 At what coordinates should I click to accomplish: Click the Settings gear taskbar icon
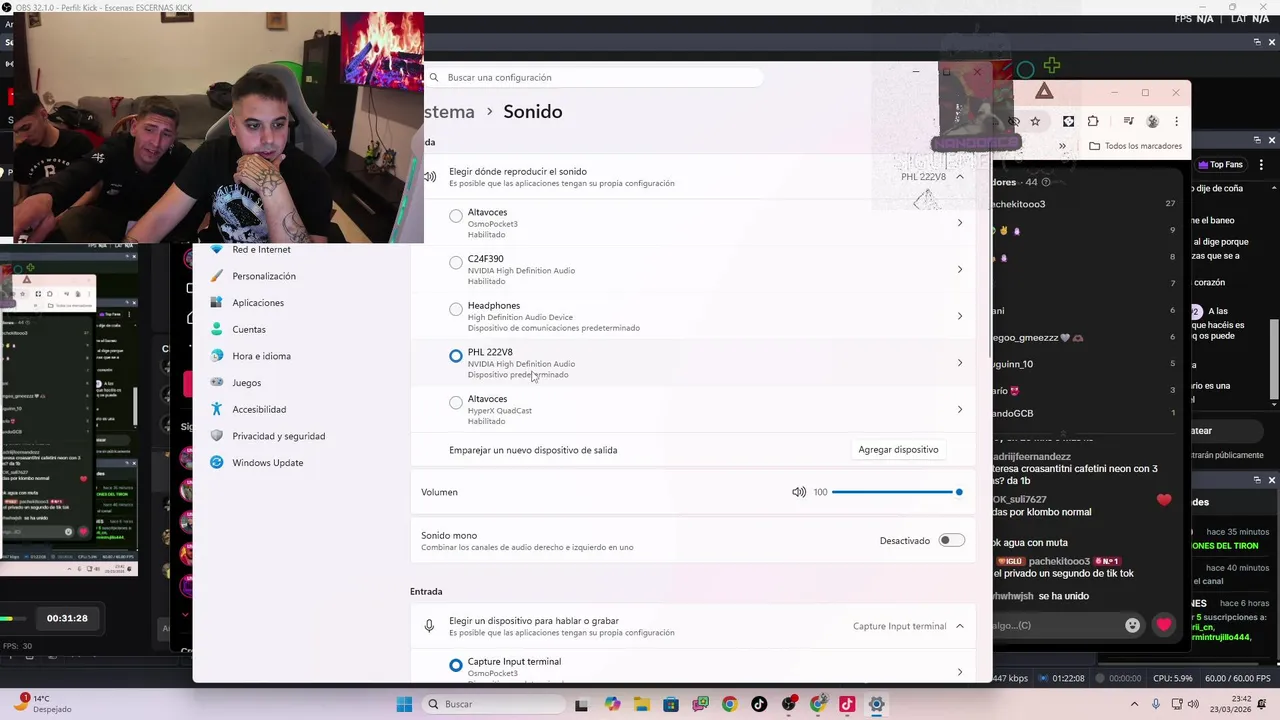click(876, 704)
